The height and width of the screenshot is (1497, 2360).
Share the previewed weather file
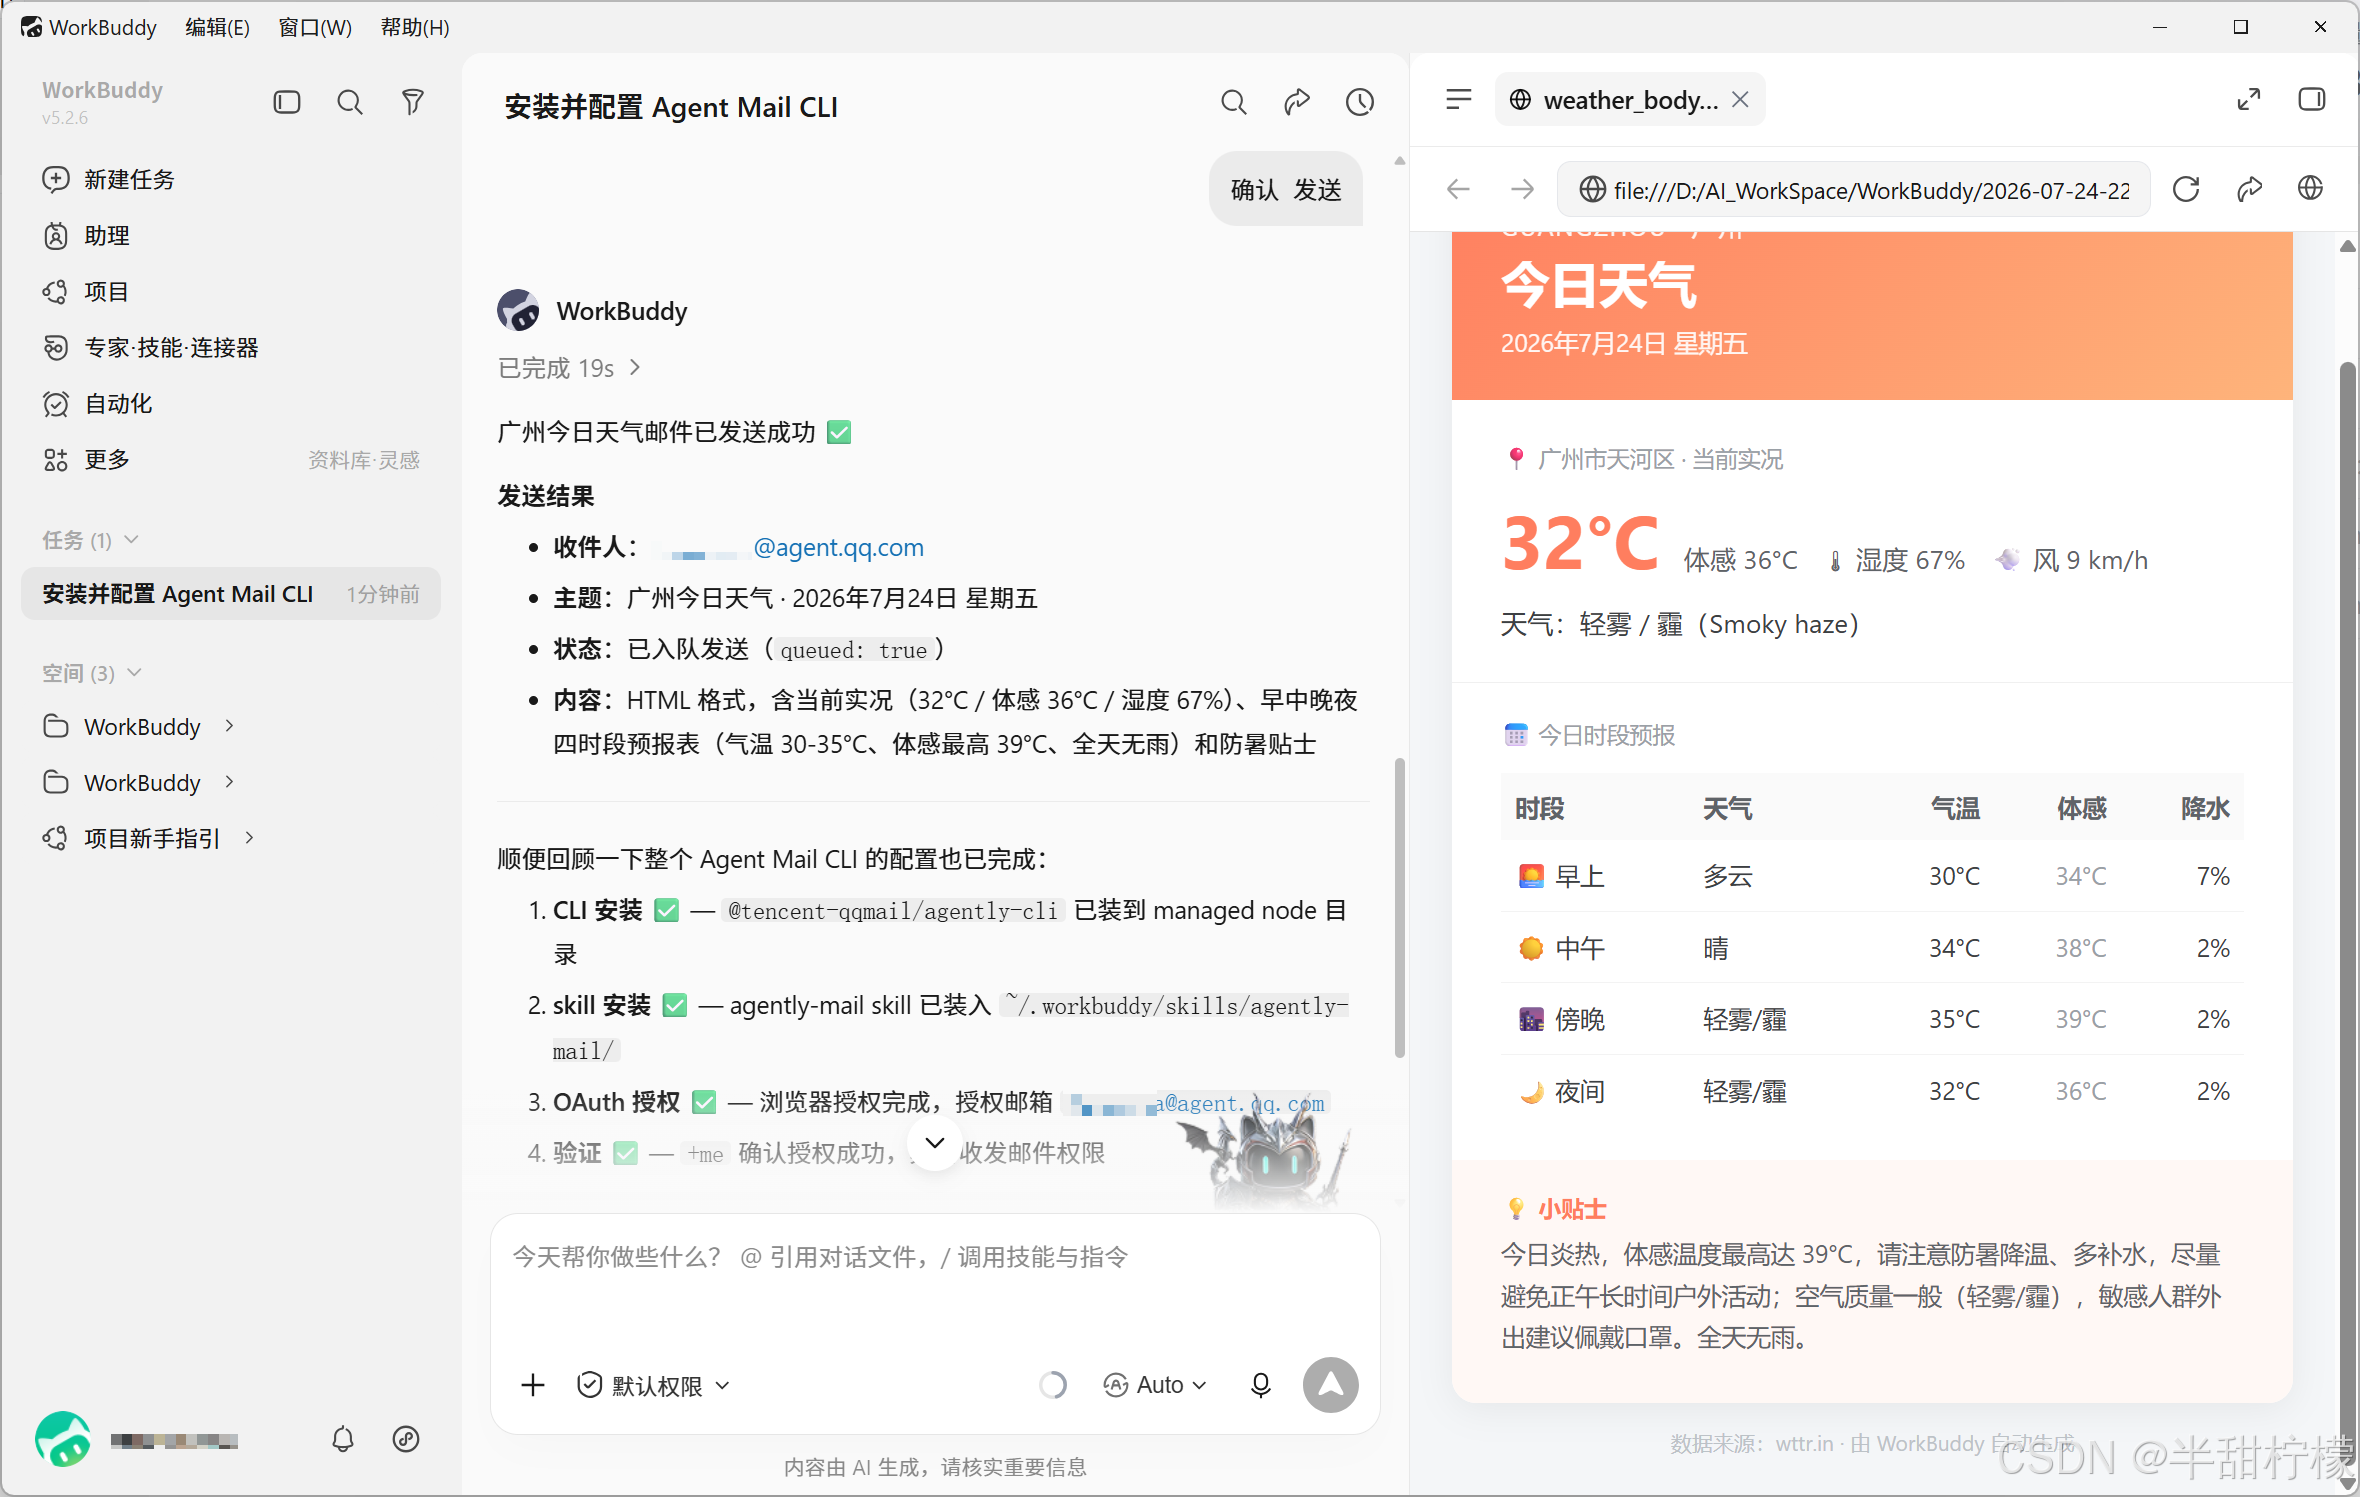pyautogui.click(x=2249, y=189)
